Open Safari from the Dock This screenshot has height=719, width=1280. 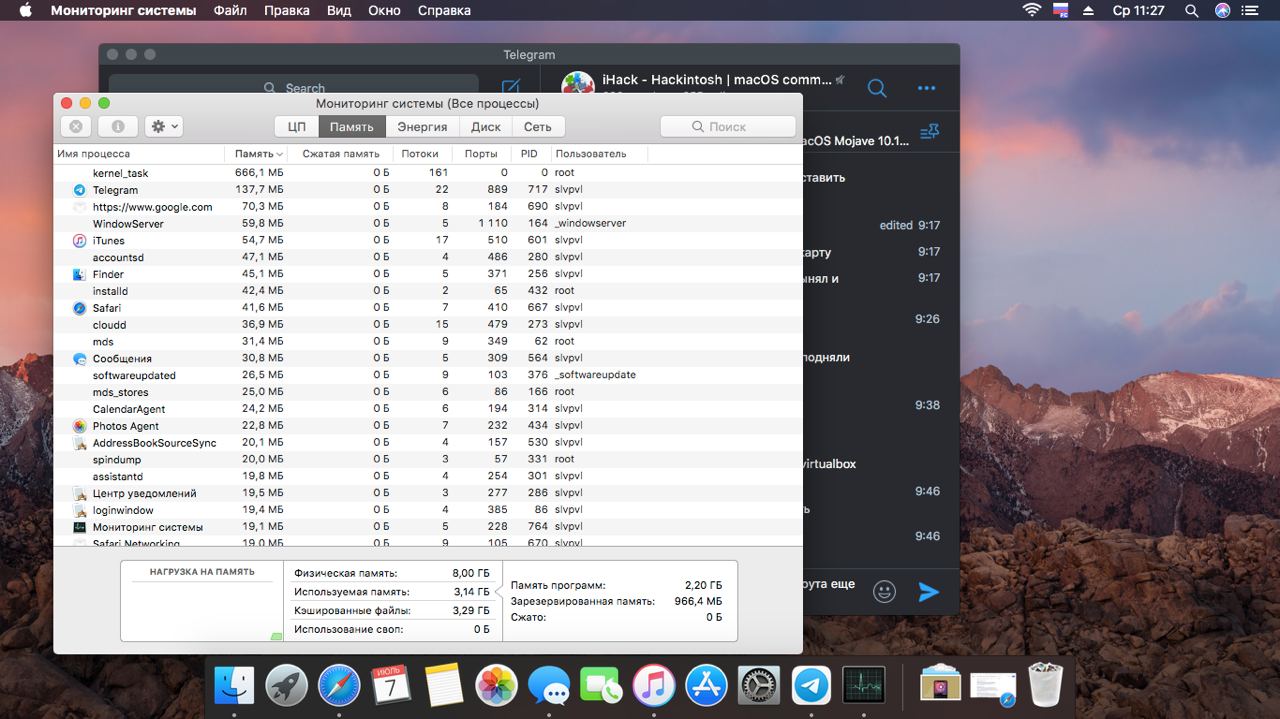pos(339,685)
